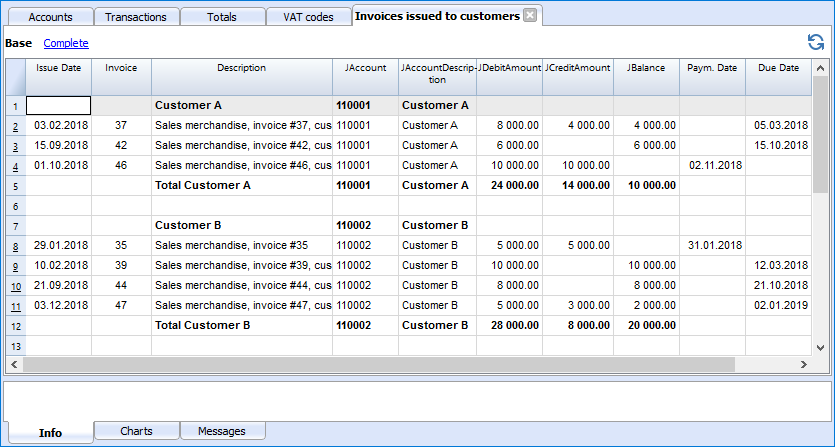Select the Base view

tap(19, 43)
